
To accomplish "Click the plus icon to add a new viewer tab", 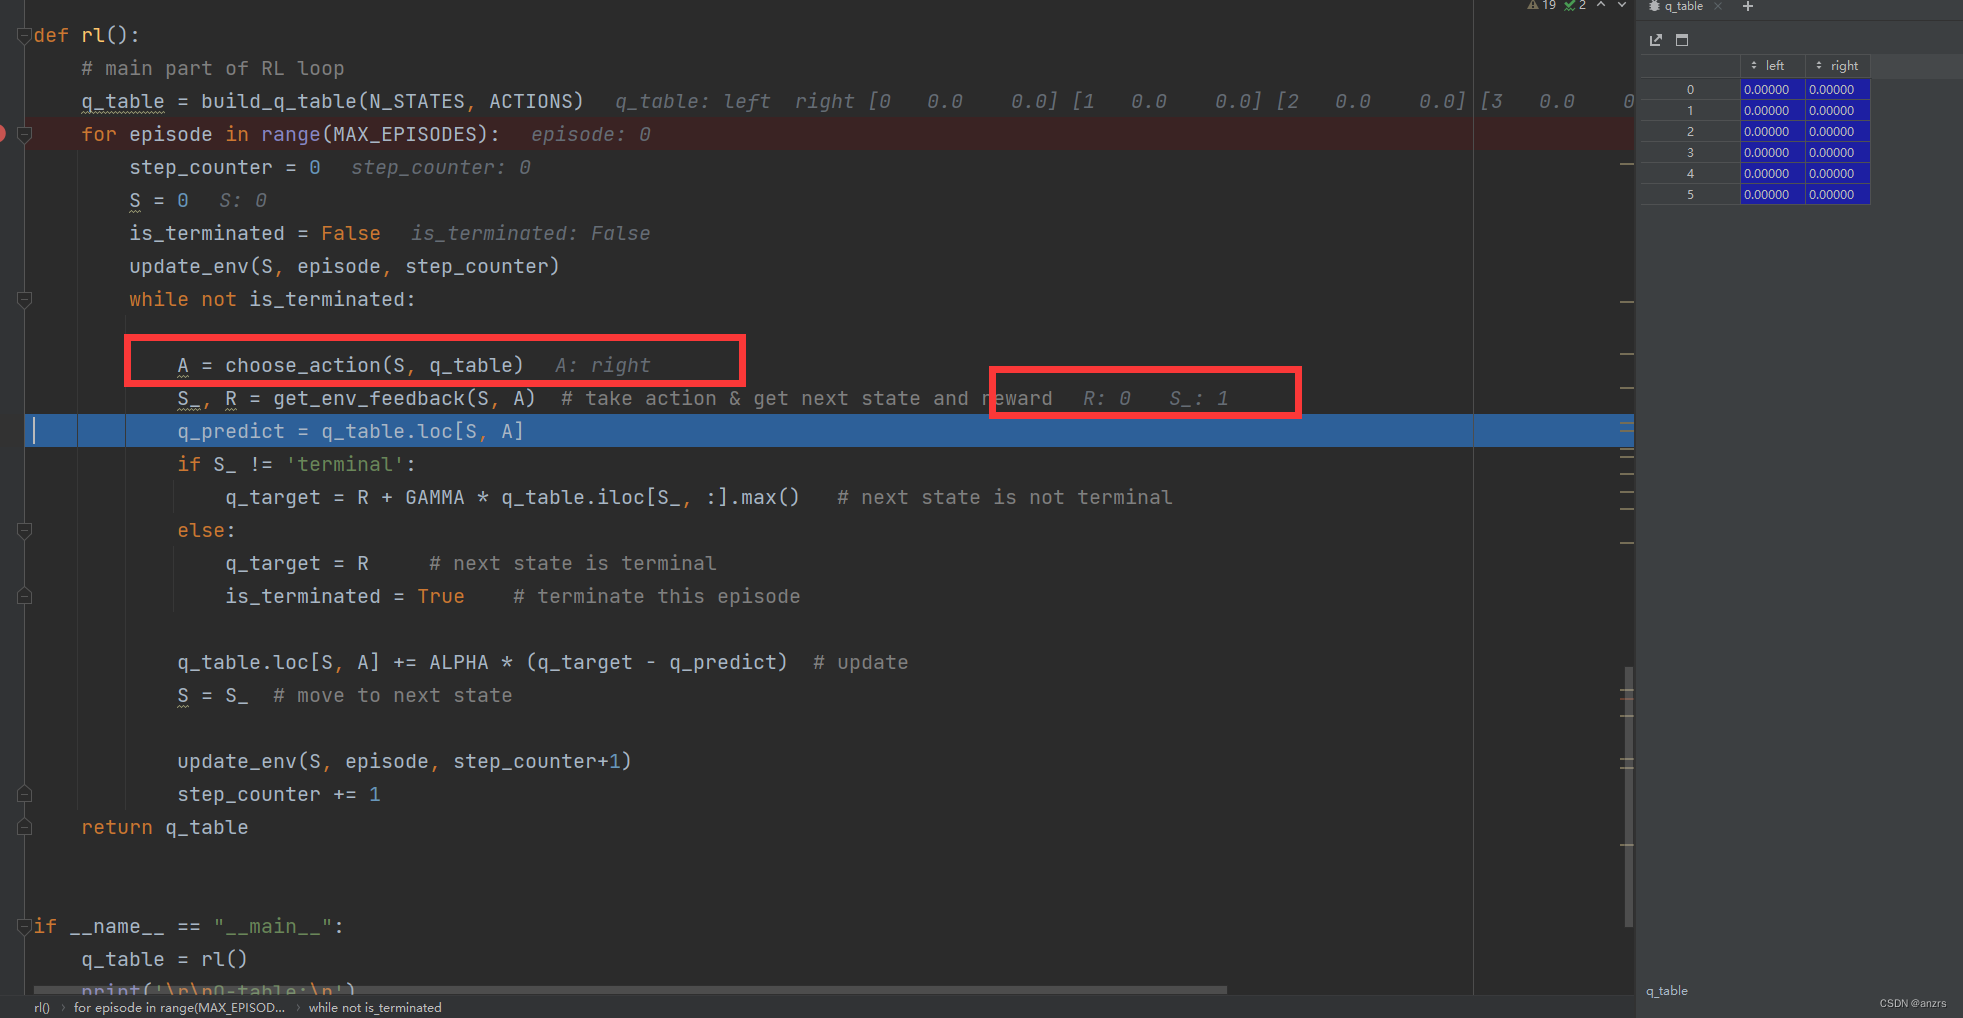I will point(1747,7).
